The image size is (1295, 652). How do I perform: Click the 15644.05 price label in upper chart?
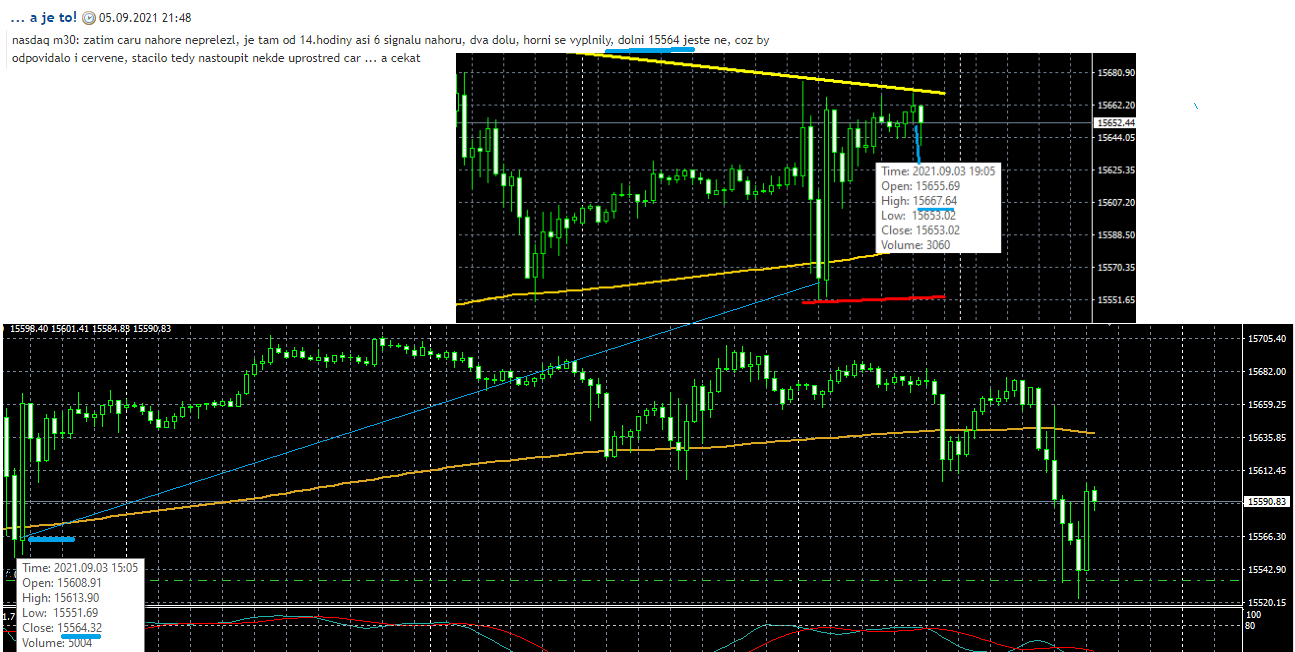[x=1114, y=138]
